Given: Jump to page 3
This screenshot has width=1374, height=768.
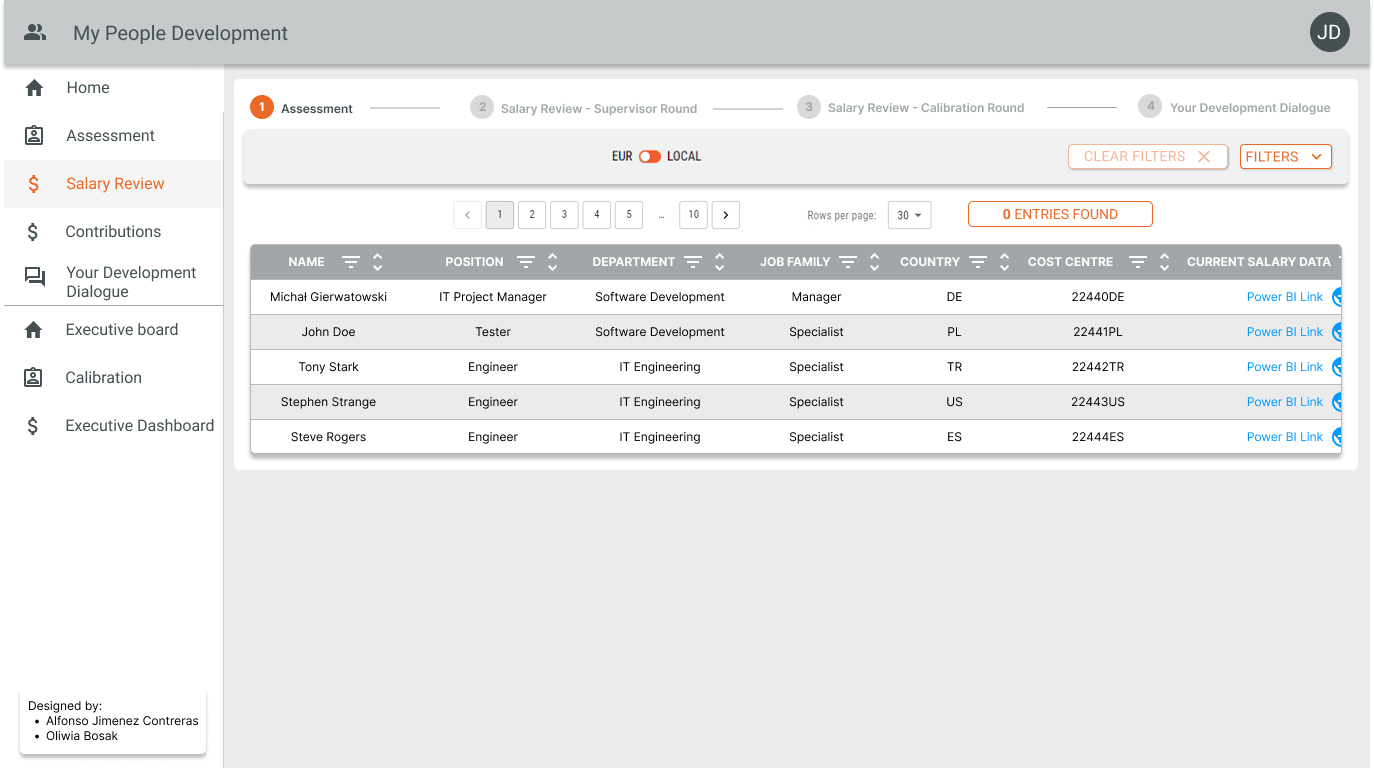Looking at the screenshot, I should (564, 215).
